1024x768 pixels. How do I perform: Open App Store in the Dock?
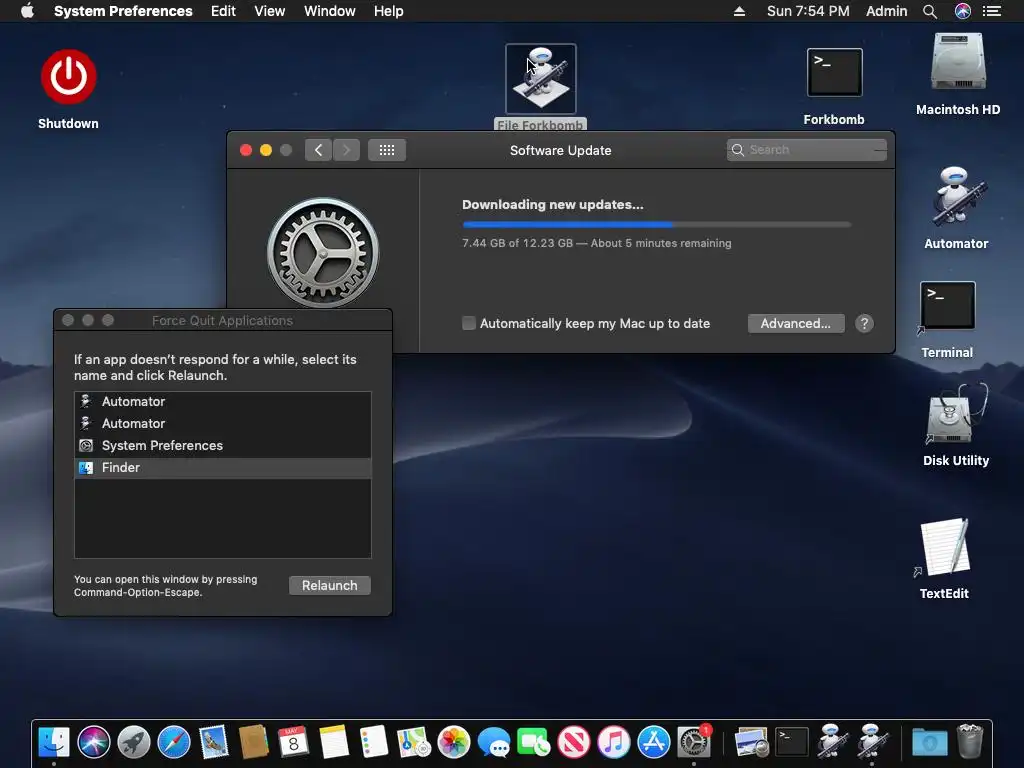[654, 743]
